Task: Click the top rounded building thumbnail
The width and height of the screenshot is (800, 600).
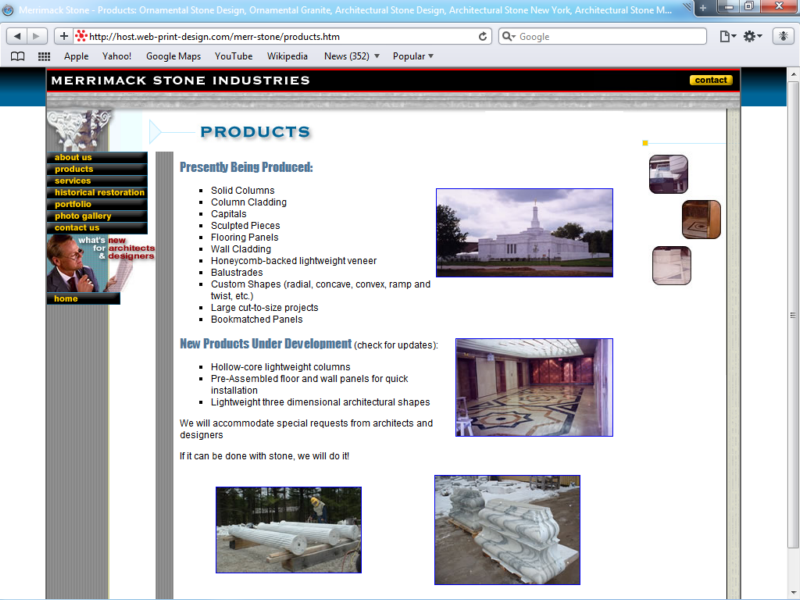Action: pos(668,174)
